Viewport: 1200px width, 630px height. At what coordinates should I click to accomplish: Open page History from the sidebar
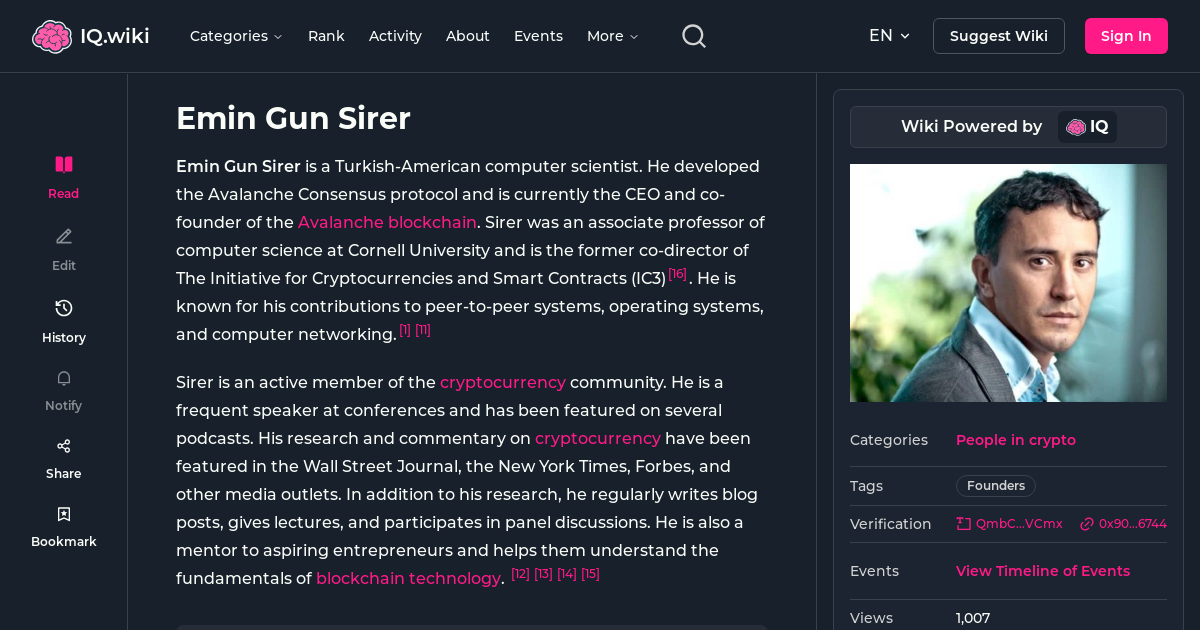coord(63,308)
